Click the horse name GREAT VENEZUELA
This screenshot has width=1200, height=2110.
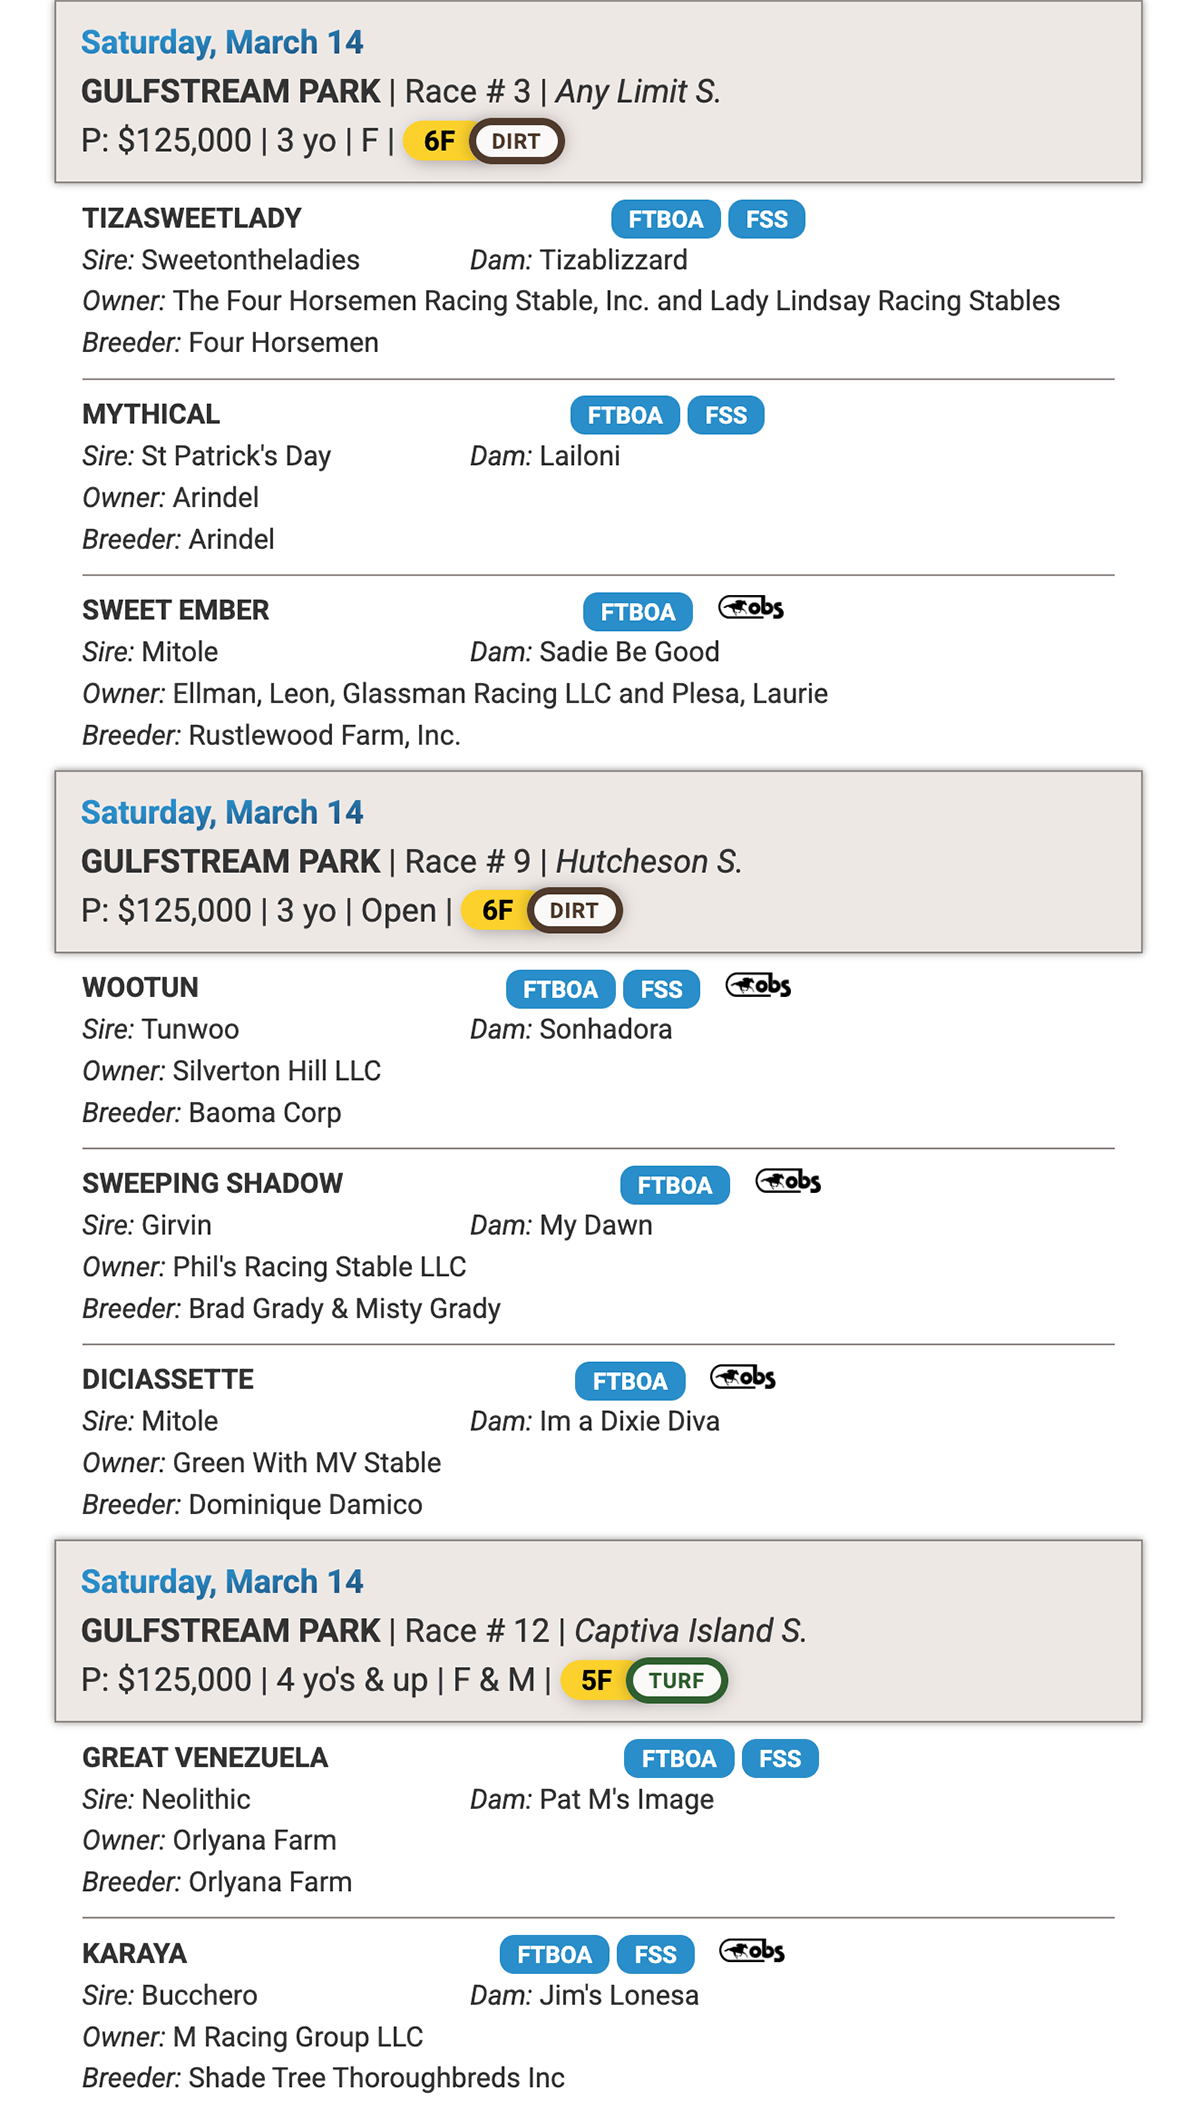(x=205, y=1757)
